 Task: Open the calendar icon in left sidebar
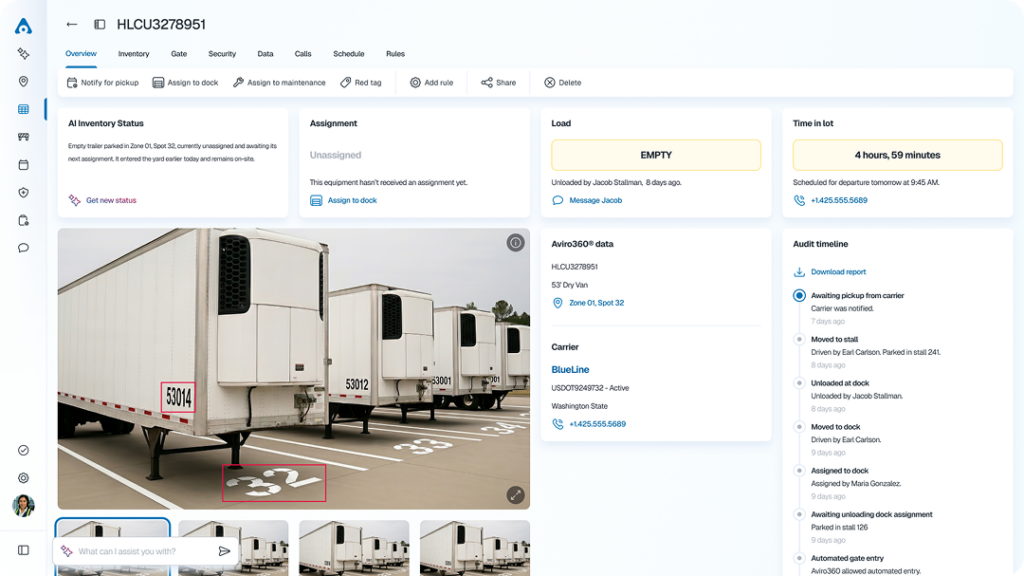(x=23, y=165)
